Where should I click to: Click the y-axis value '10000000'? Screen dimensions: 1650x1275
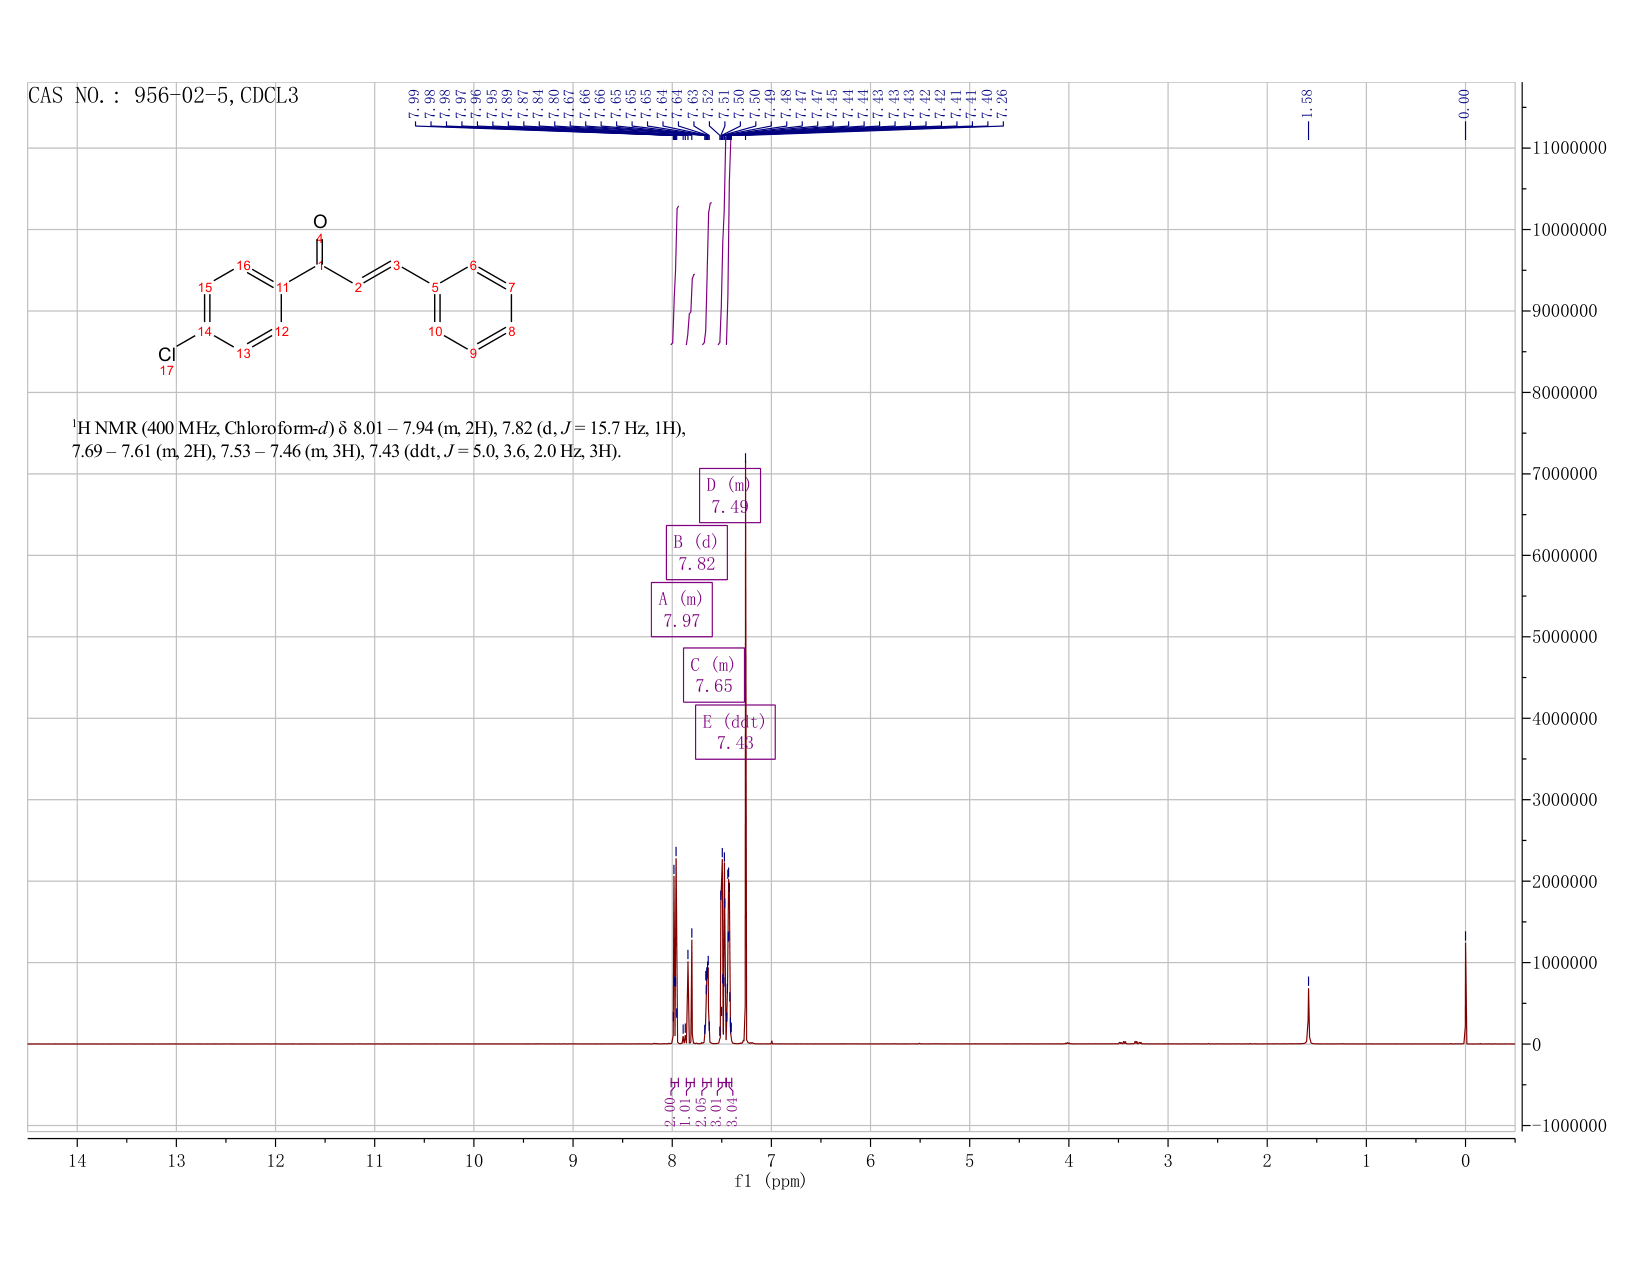tap(1568, 230)
